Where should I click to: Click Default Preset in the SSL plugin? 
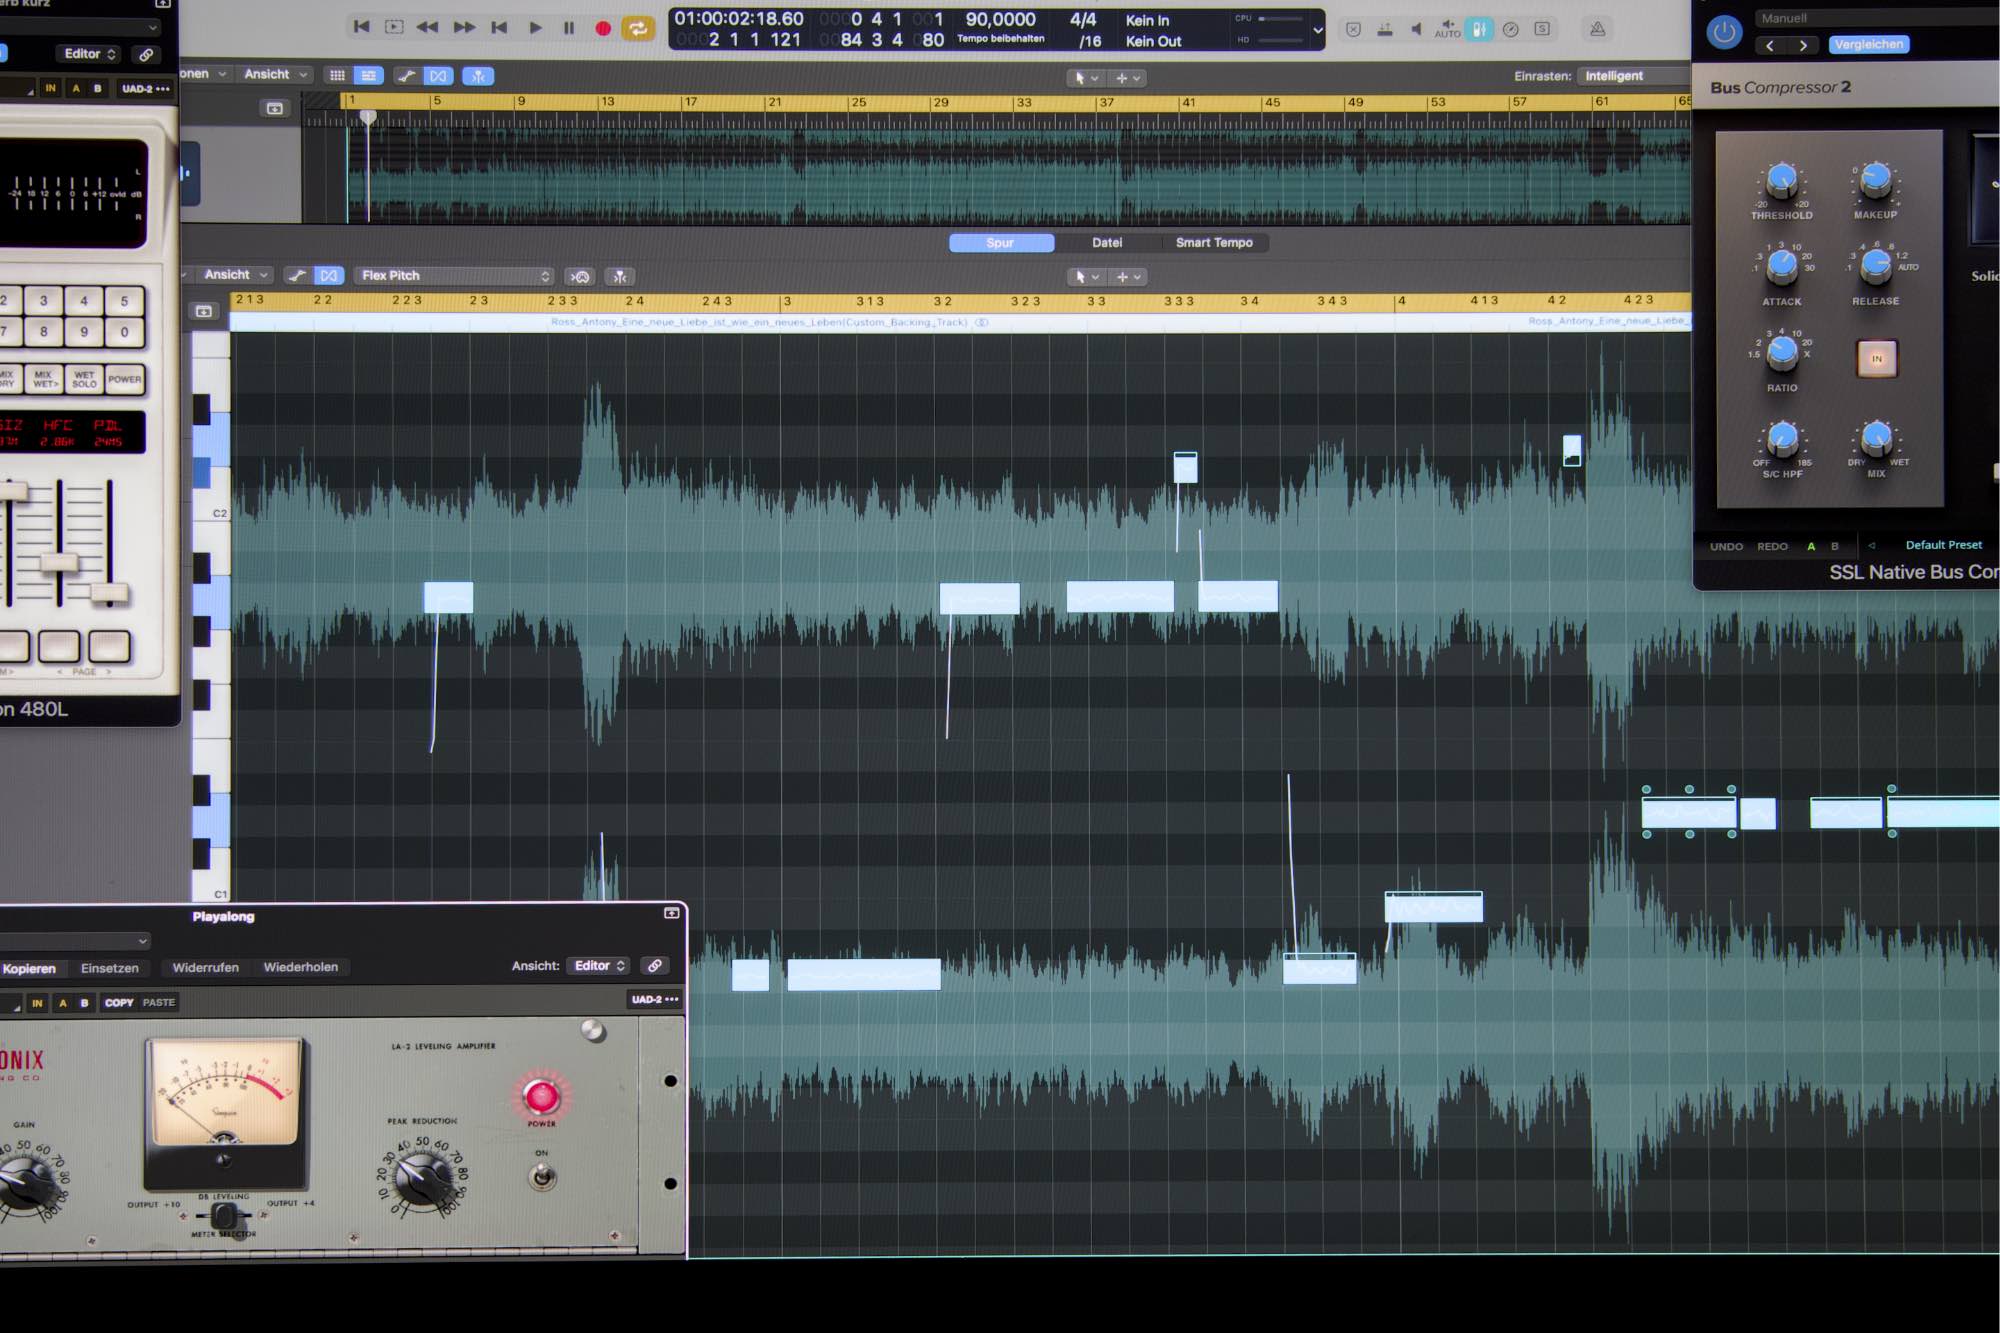click(x=1943, y=545)
